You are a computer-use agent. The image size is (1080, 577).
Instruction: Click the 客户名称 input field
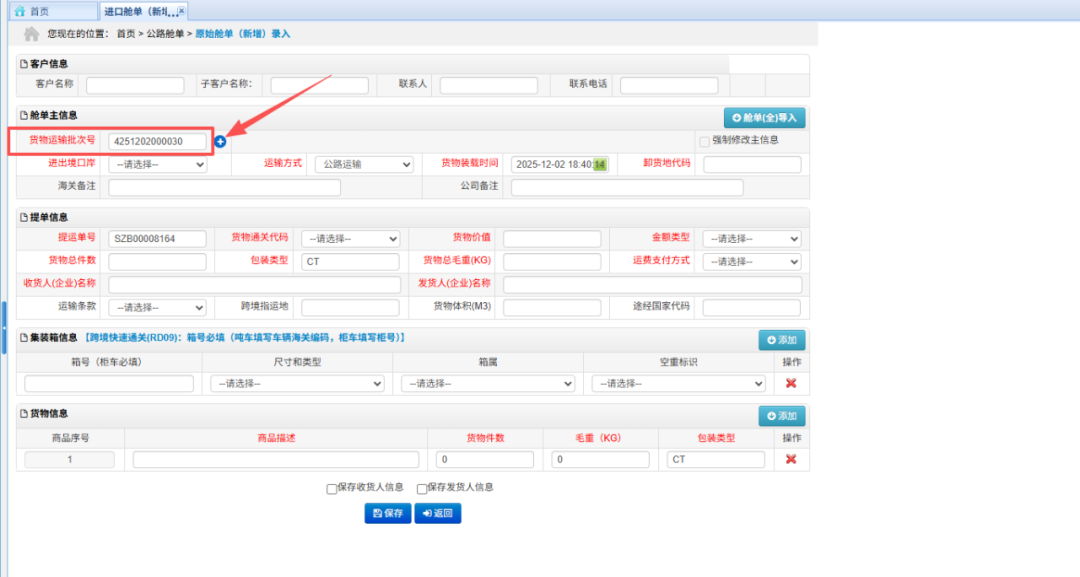pyautogui.click(x=135, y=85)
